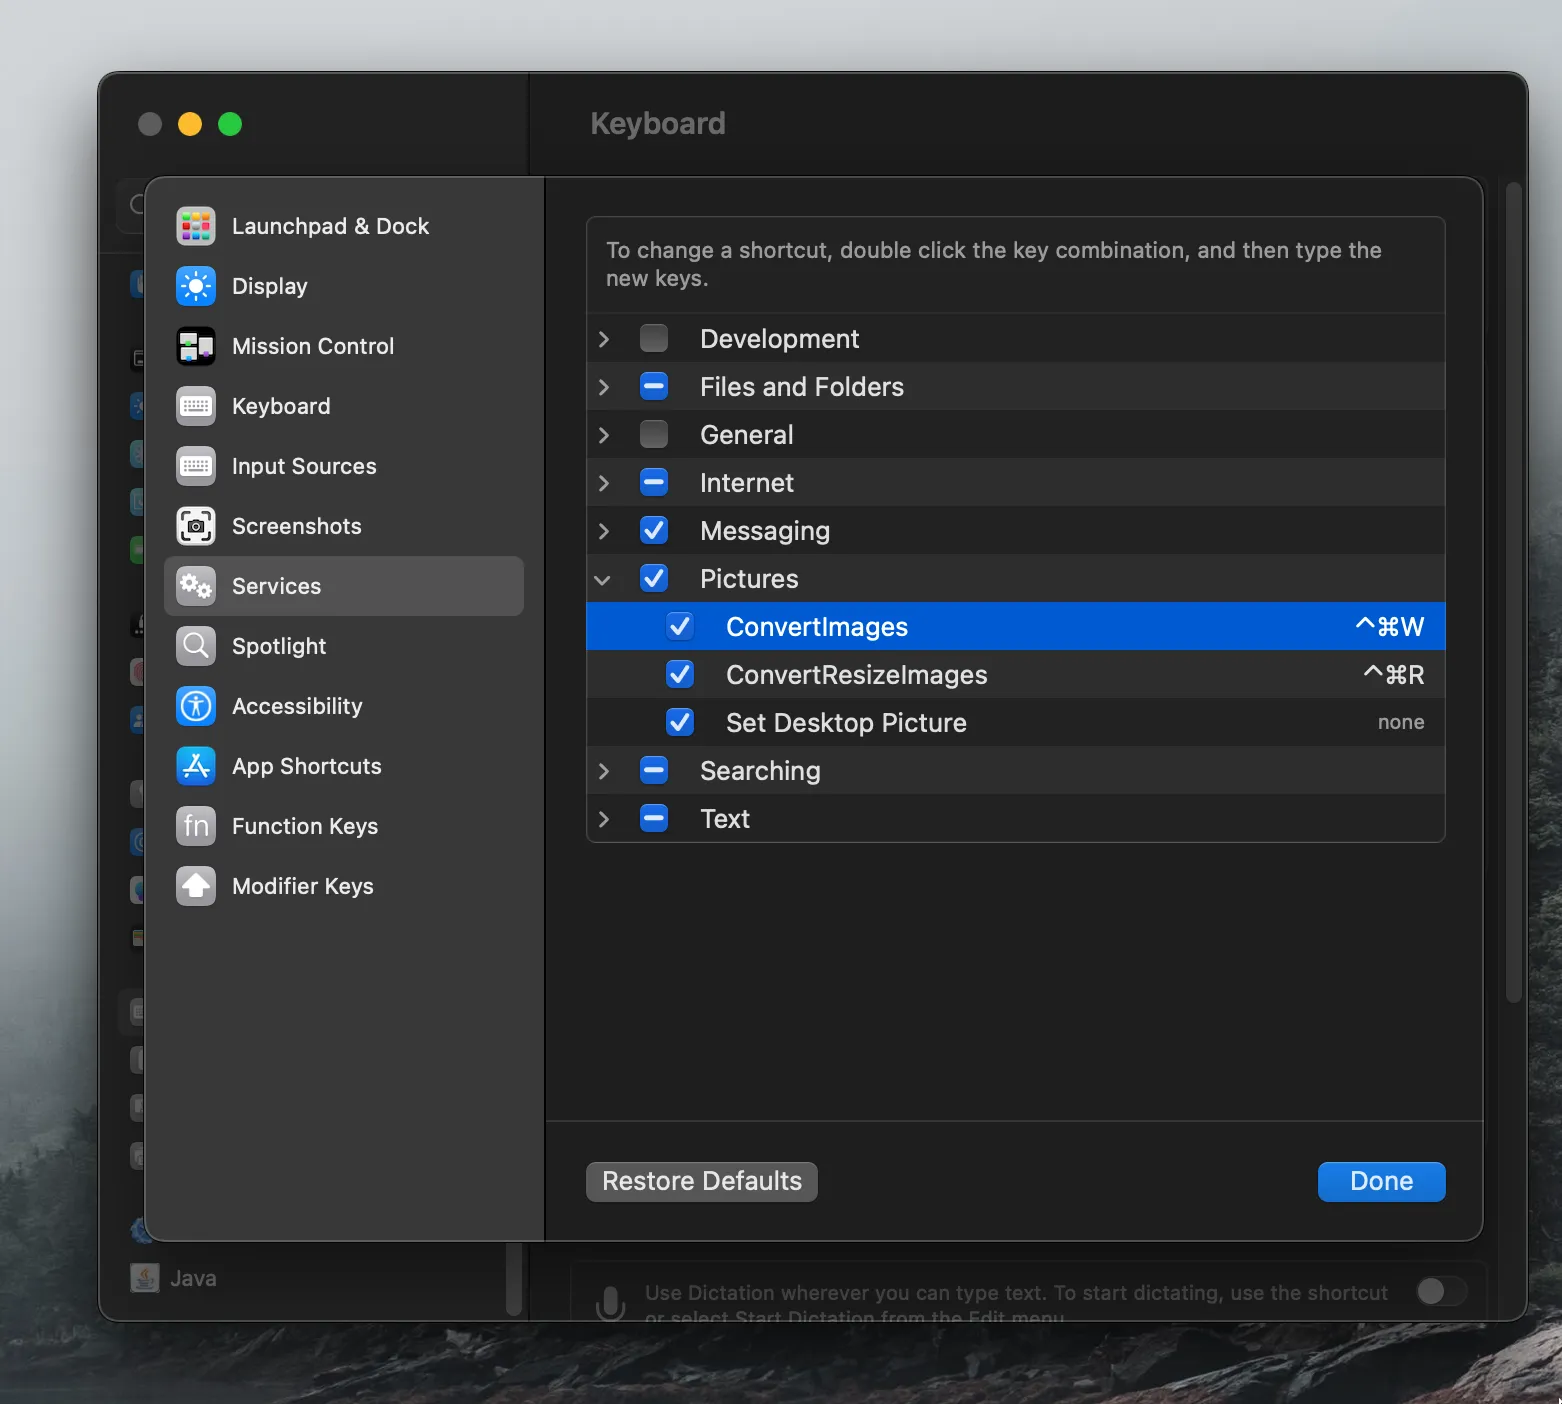Click the App Shortcuts icon
The height and width of the screenshot is (1404, 1562).
(196, 766)
